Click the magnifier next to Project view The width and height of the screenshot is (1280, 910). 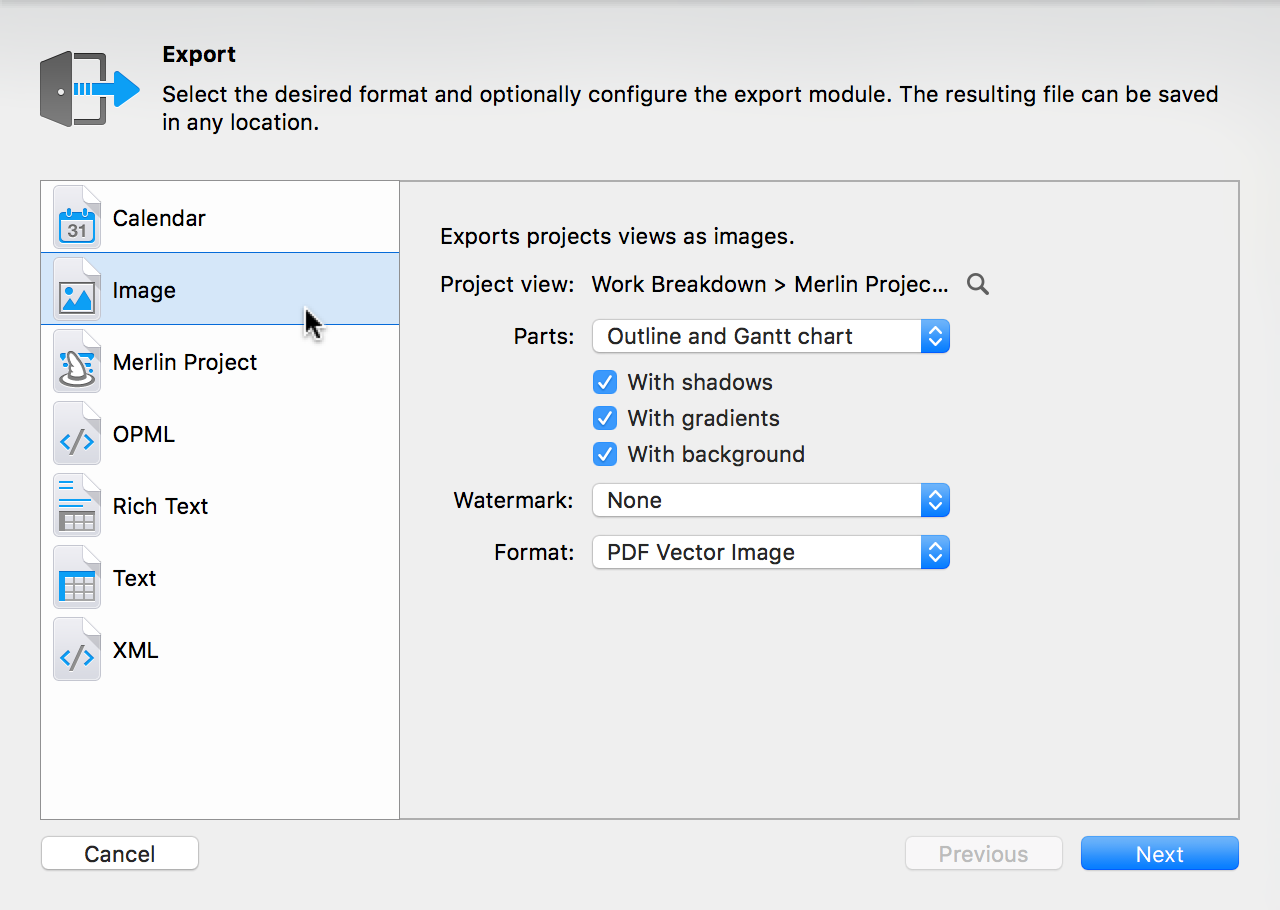(978, 285)
